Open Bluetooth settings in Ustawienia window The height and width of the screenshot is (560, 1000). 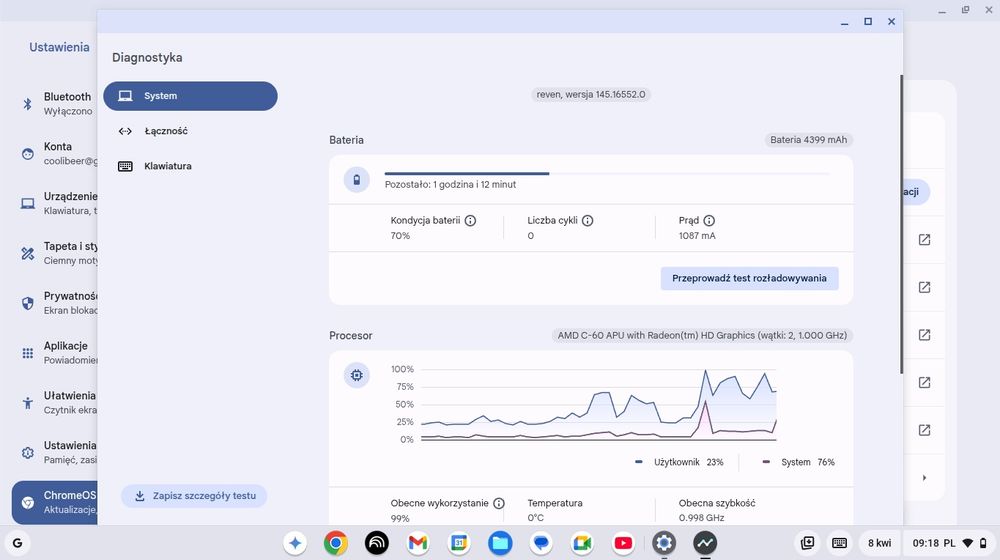point(55,103)
